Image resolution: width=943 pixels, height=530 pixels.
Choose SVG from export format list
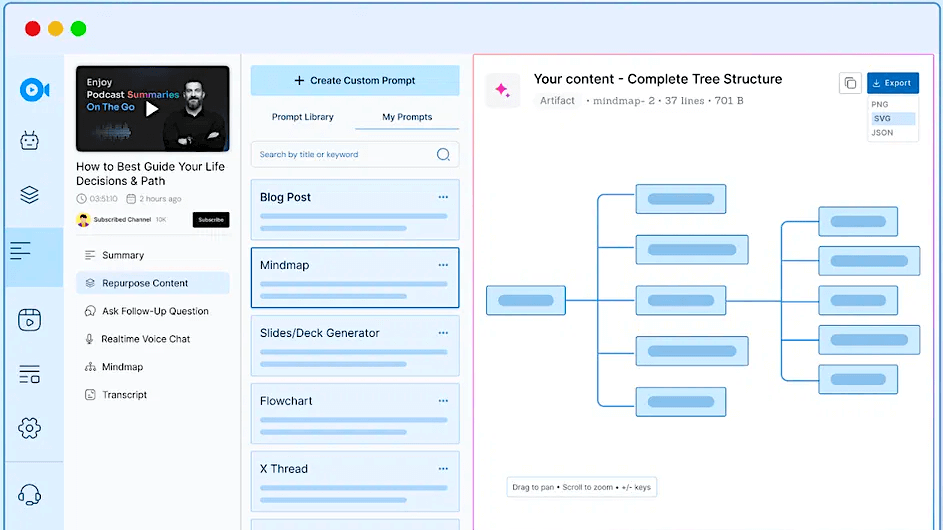pos(882,118)
